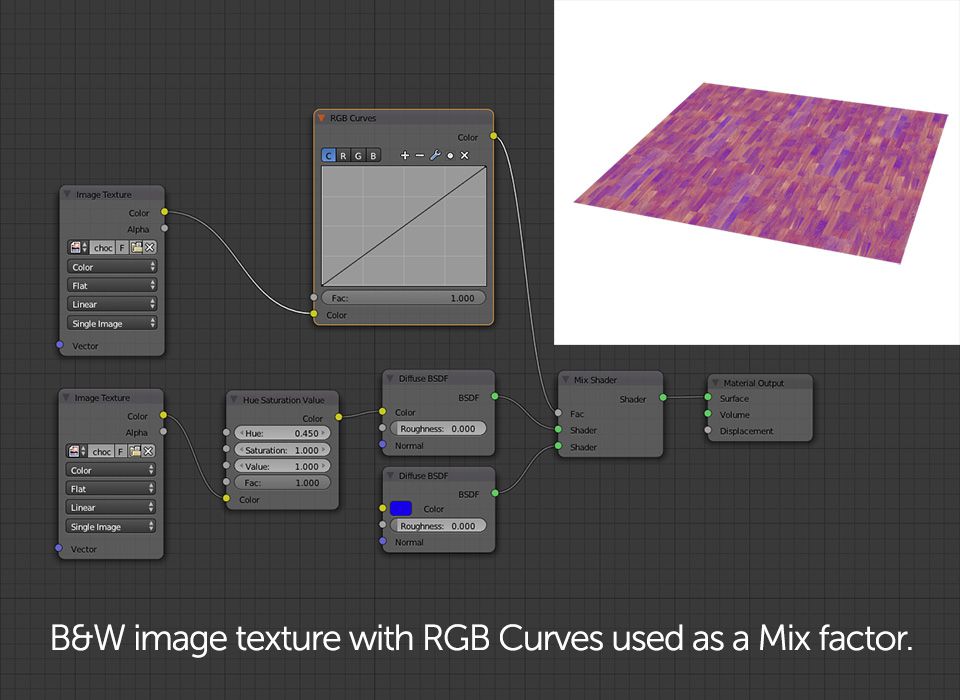Screen dimensions: 960x700
Task: Click the Mix Shader node header
Action: 610,380
